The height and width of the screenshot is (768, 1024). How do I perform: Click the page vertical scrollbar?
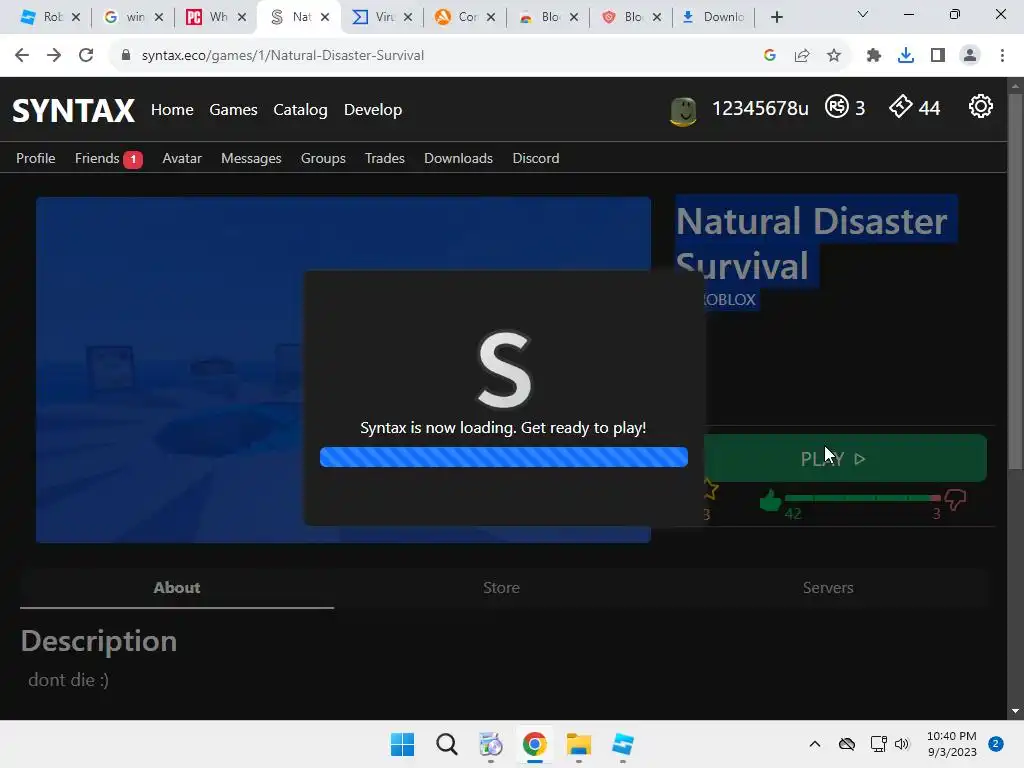point(1015,281)
